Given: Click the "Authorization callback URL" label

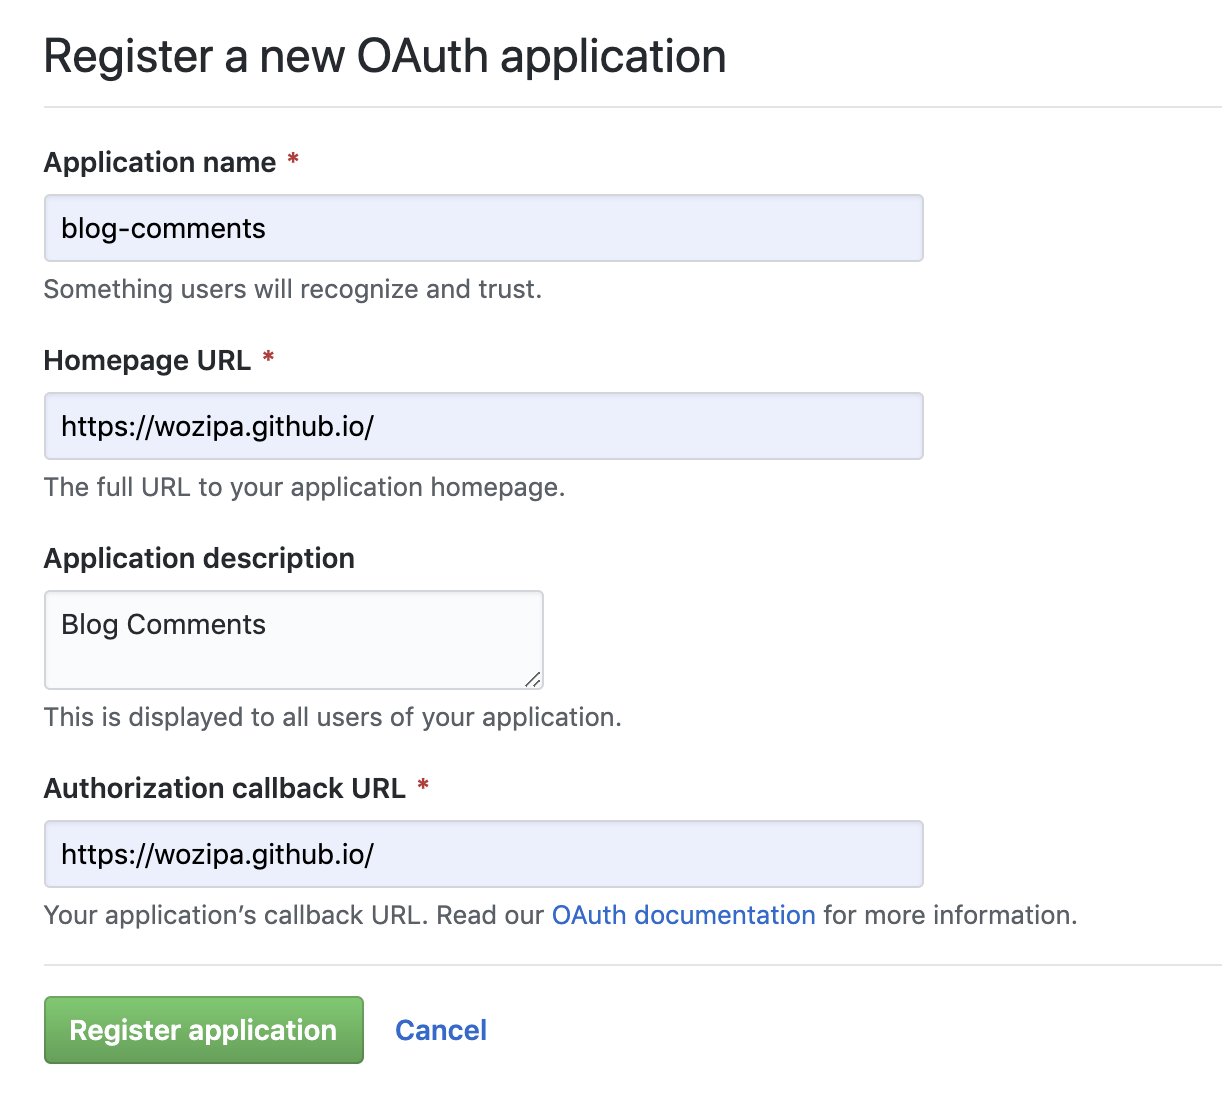Looking at the screenshot, I should pyautogui.click(x=225, y=788).
